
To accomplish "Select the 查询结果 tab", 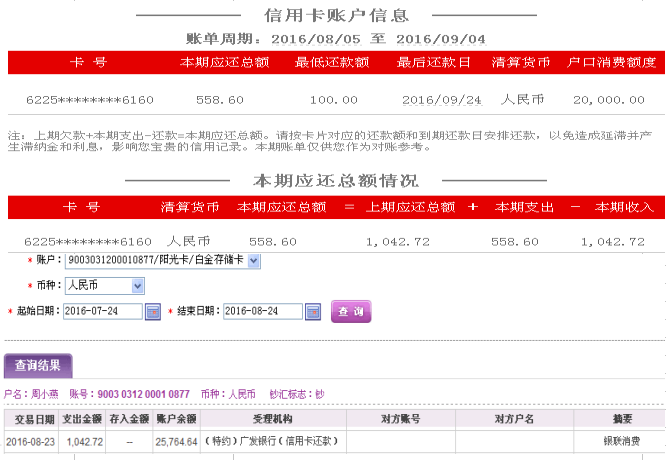I will (x=38, y=366).
